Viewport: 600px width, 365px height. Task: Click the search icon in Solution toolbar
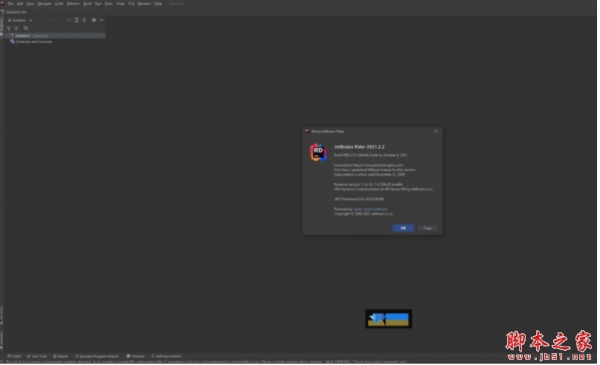[x=26, y=28]
